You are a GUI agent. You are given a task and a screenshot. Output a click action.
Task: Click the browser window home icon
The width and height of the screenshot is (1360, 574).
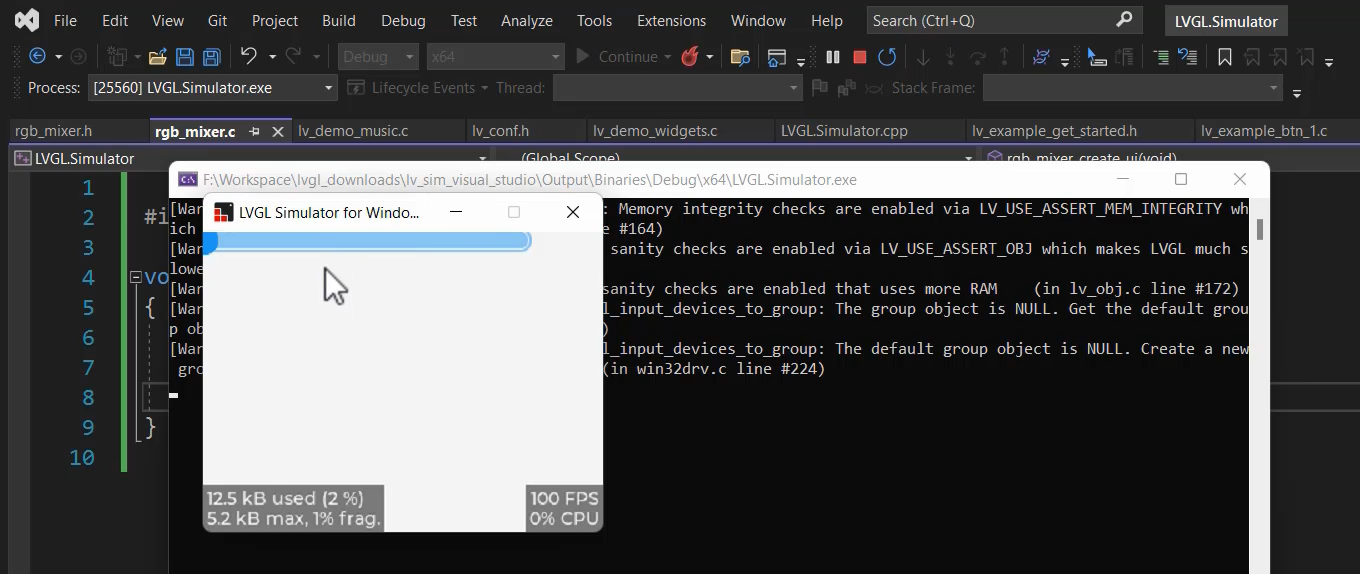coord(777,57)
